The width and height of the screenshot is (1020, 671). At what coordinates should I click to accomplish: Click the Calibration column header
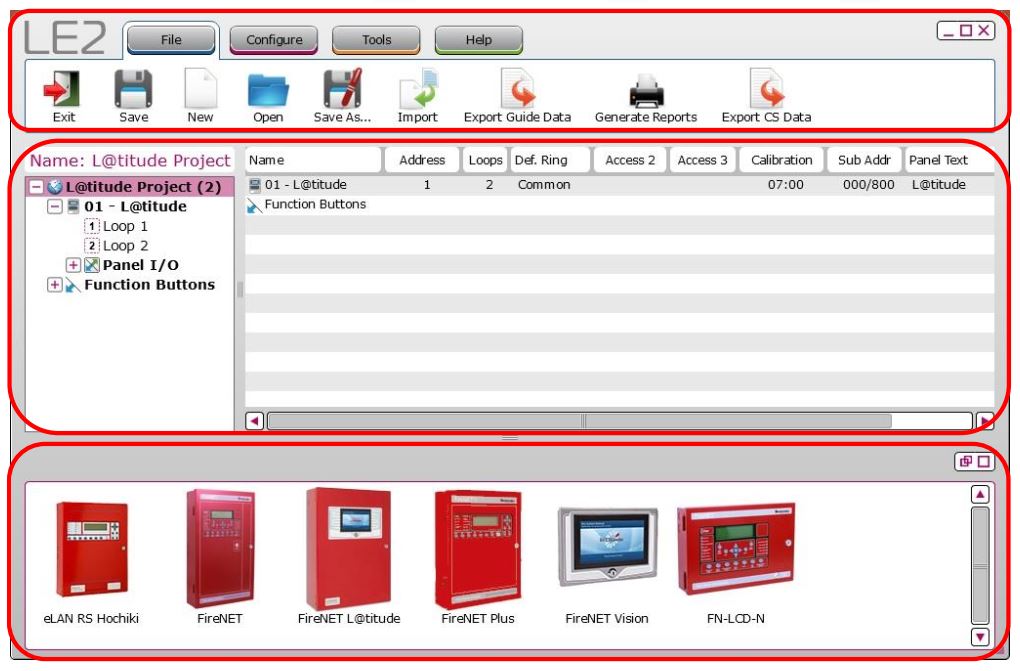[781, 160]
